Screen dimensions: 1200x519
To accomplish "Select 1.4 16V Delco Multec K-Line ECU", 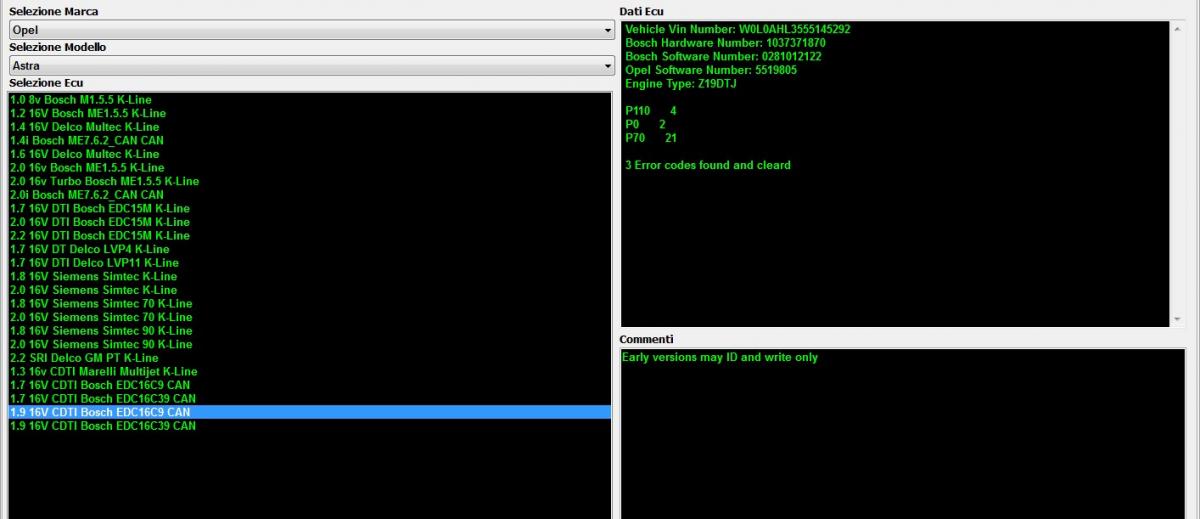I will click(x=310, y=127).
